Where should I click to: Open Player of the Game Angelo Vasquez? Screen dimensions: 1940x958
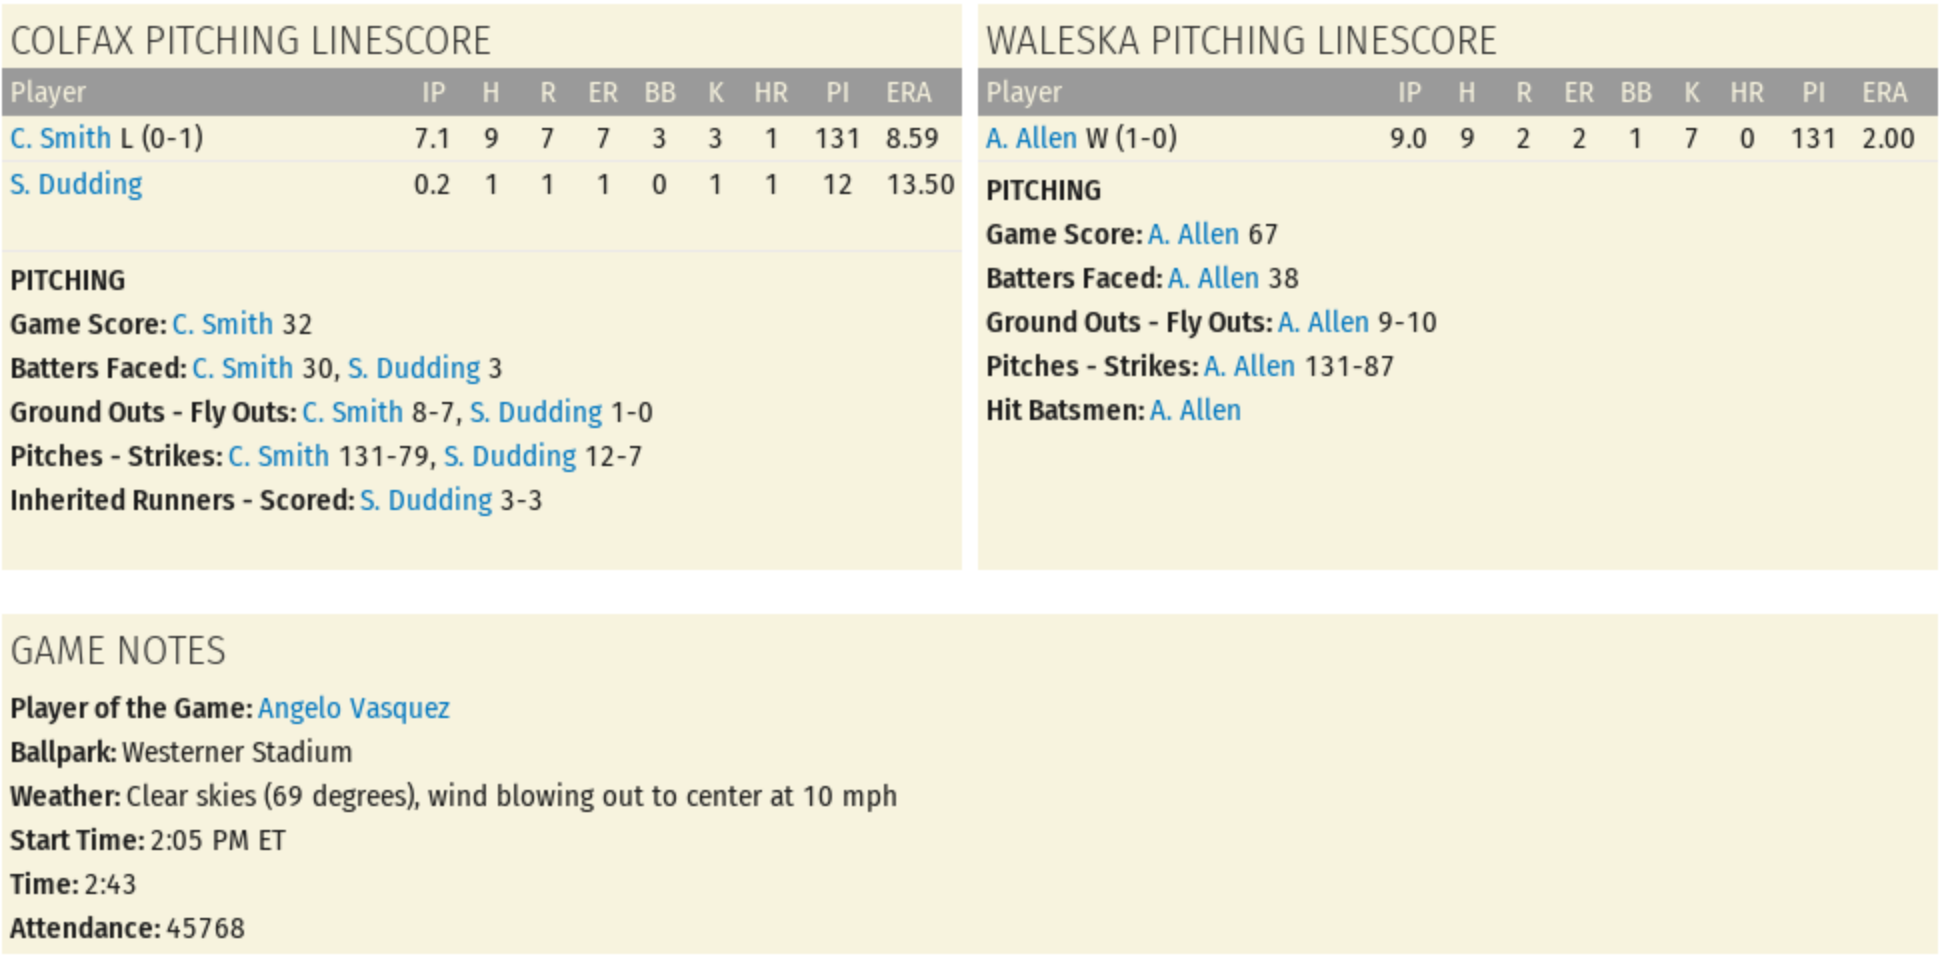(354, 708)
